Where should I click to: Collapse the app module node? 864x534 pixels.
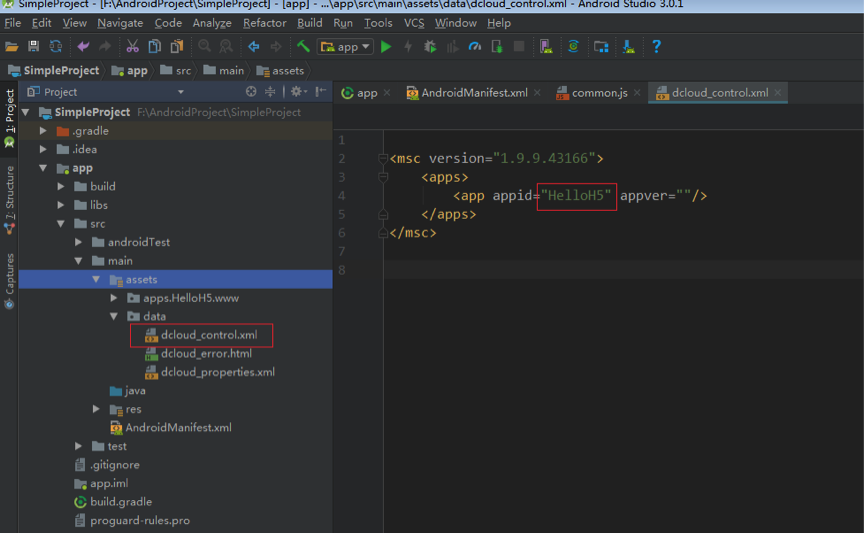pyautogui.click(x=43, y=168)
